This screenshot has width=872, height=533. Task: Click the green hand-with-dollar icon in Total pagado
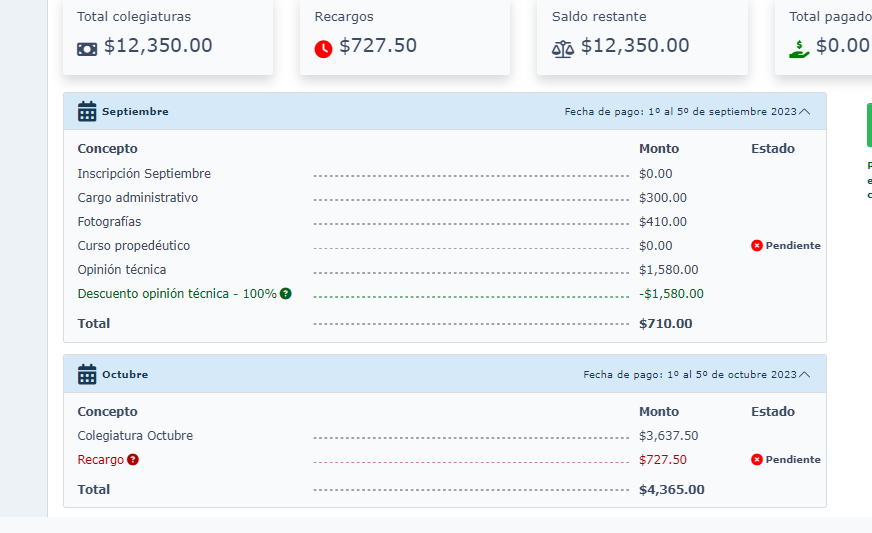pos(799,50)
